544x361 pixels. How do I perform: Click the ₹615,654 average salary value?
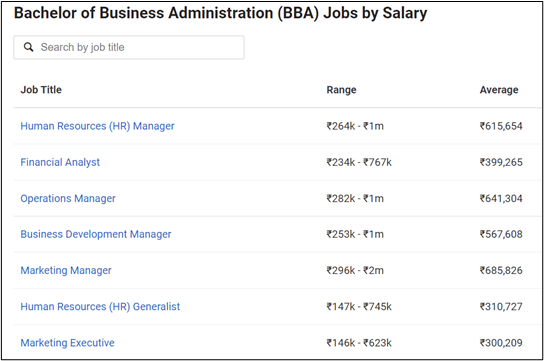point(501,126)
